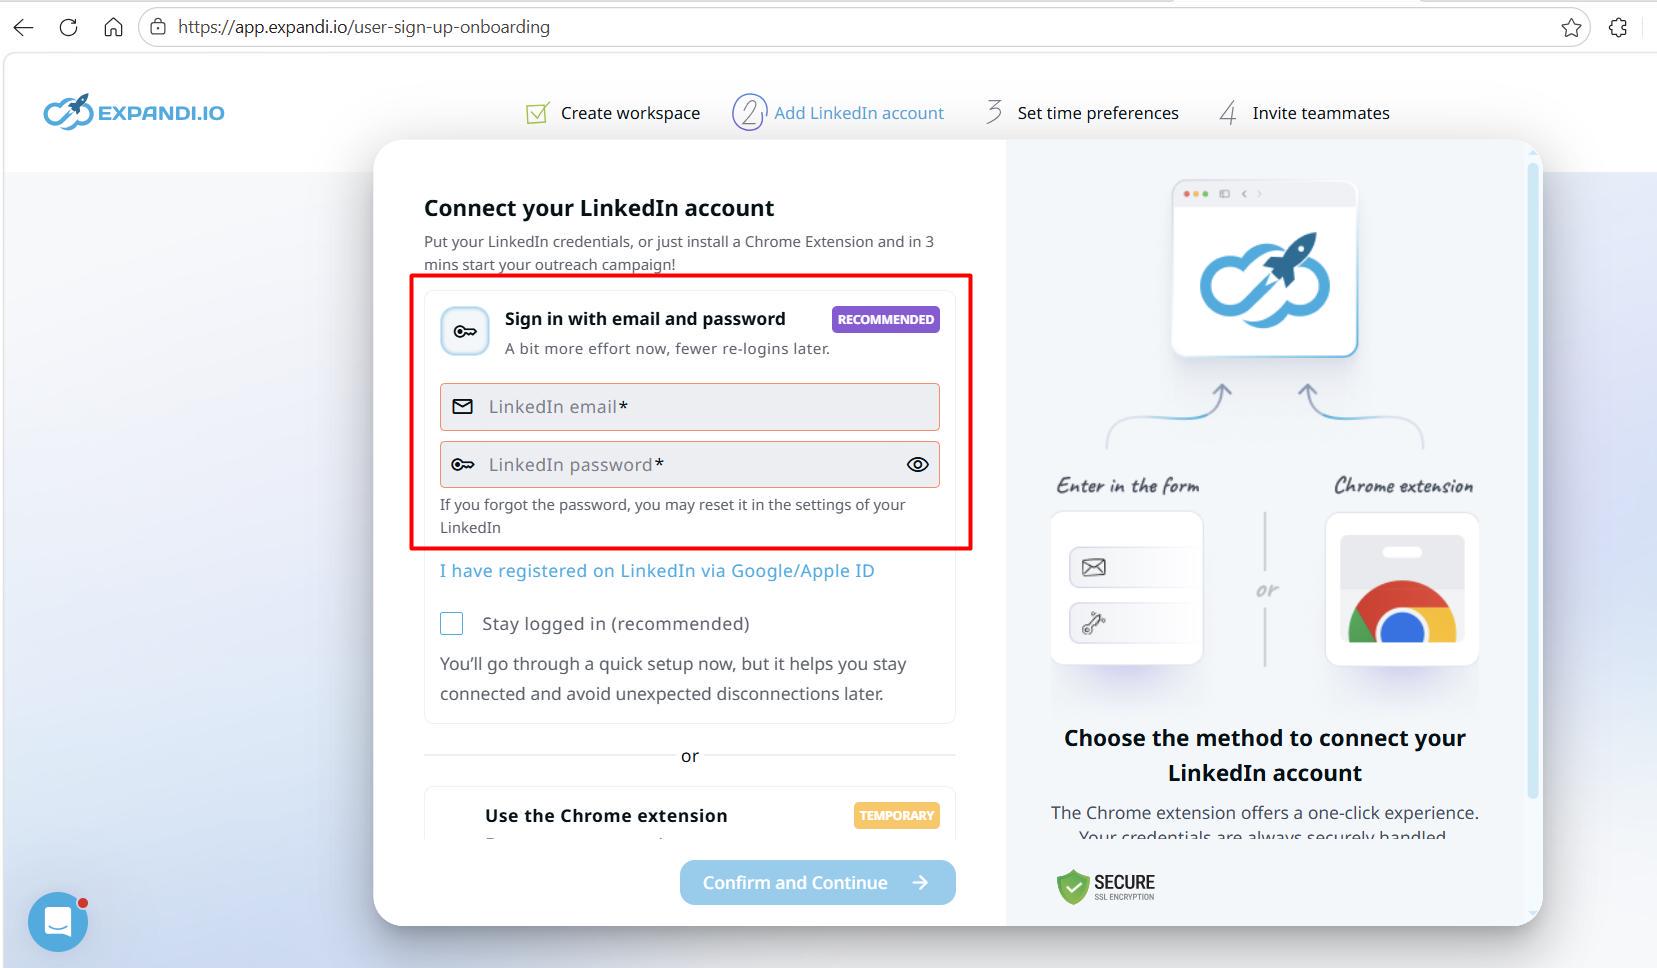
Task: Click the envelope icon in the email field
Action: tap(463, 406)
